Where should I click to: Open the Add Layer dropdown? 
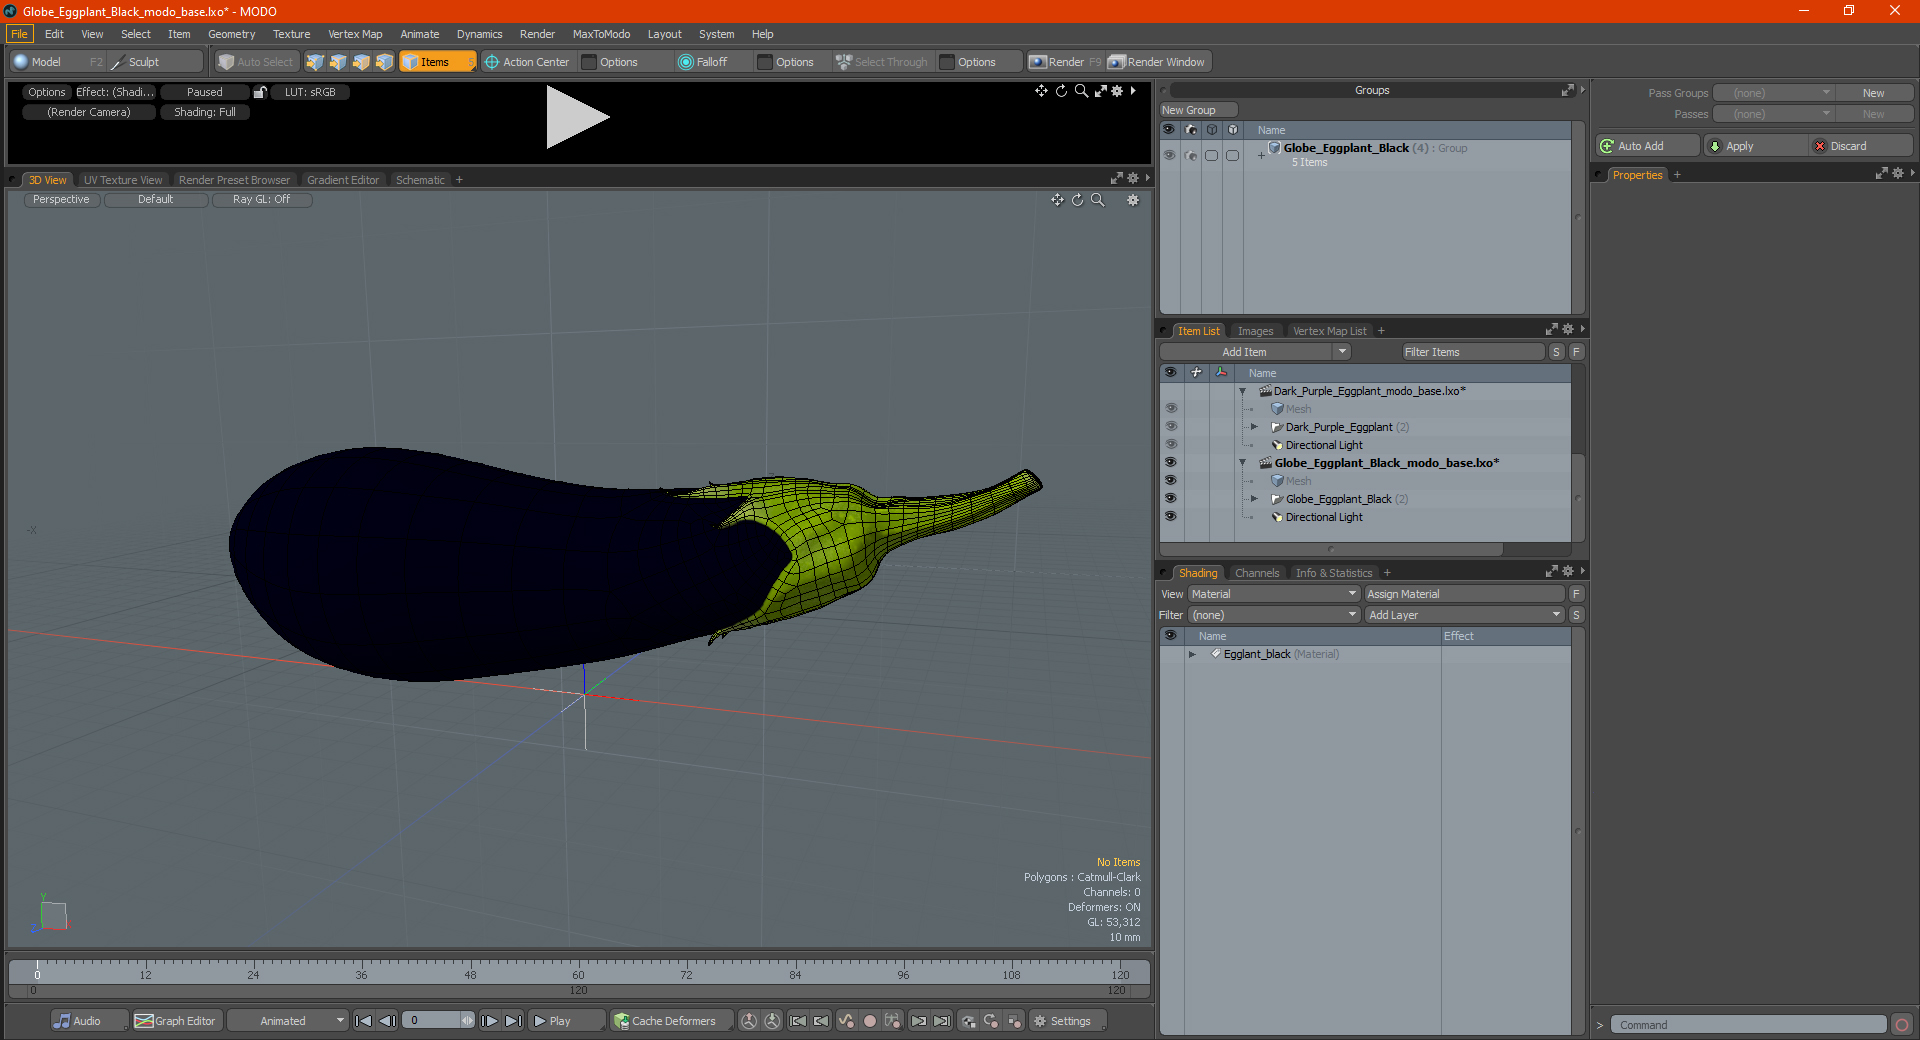[1465, 615]
